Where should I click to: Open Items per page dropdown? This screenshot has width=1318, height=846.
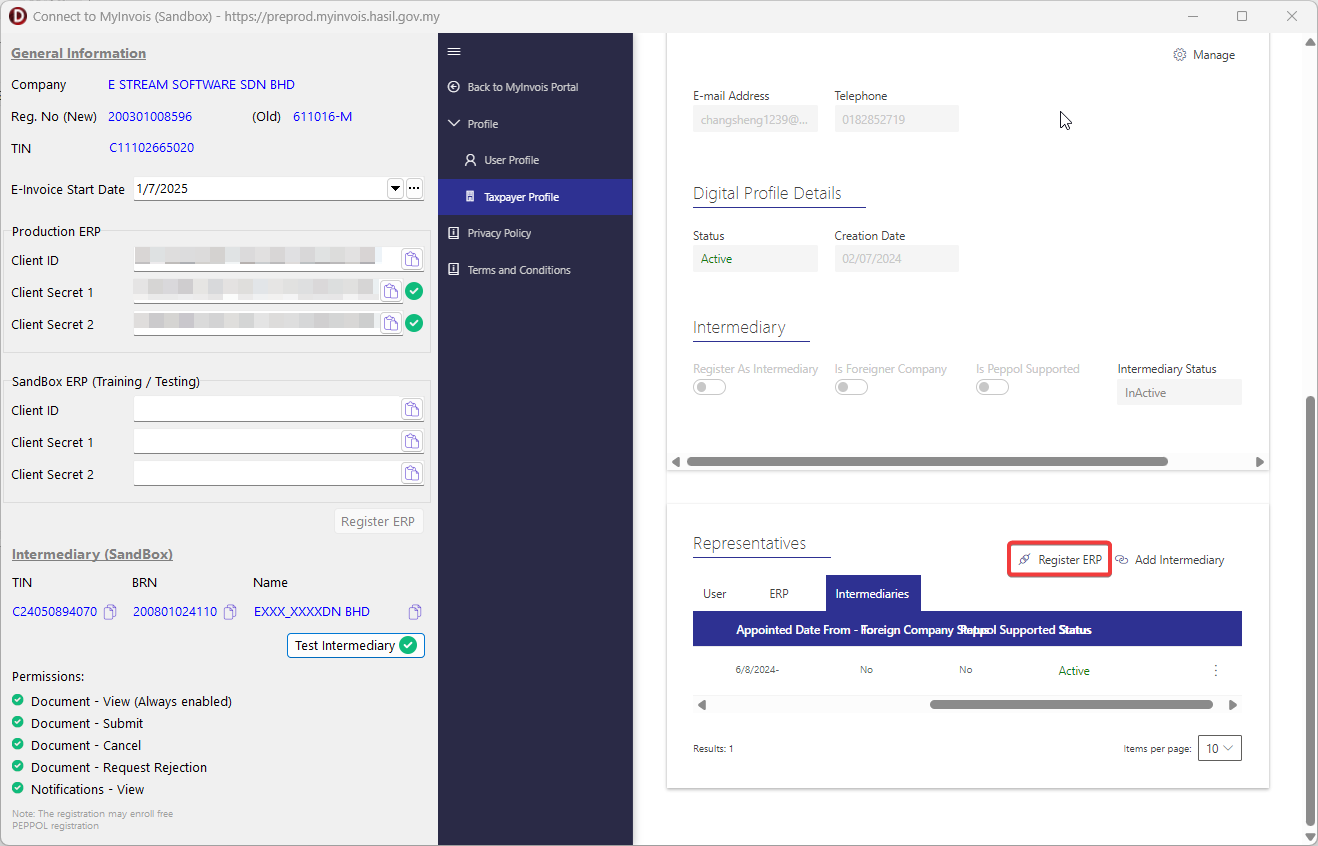click(1219, 748)
